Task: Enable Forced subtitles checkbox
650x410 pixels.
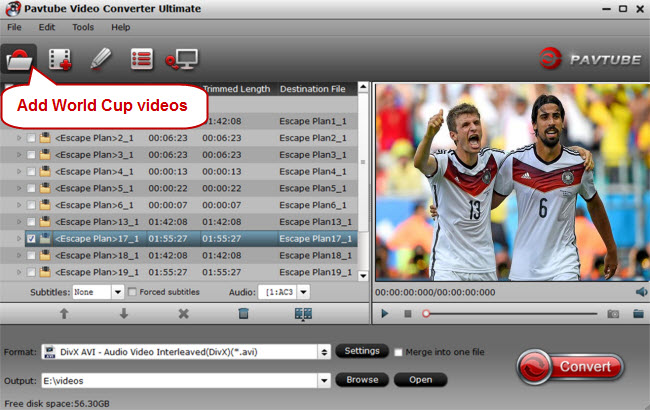Action: (x=132, y=292)
